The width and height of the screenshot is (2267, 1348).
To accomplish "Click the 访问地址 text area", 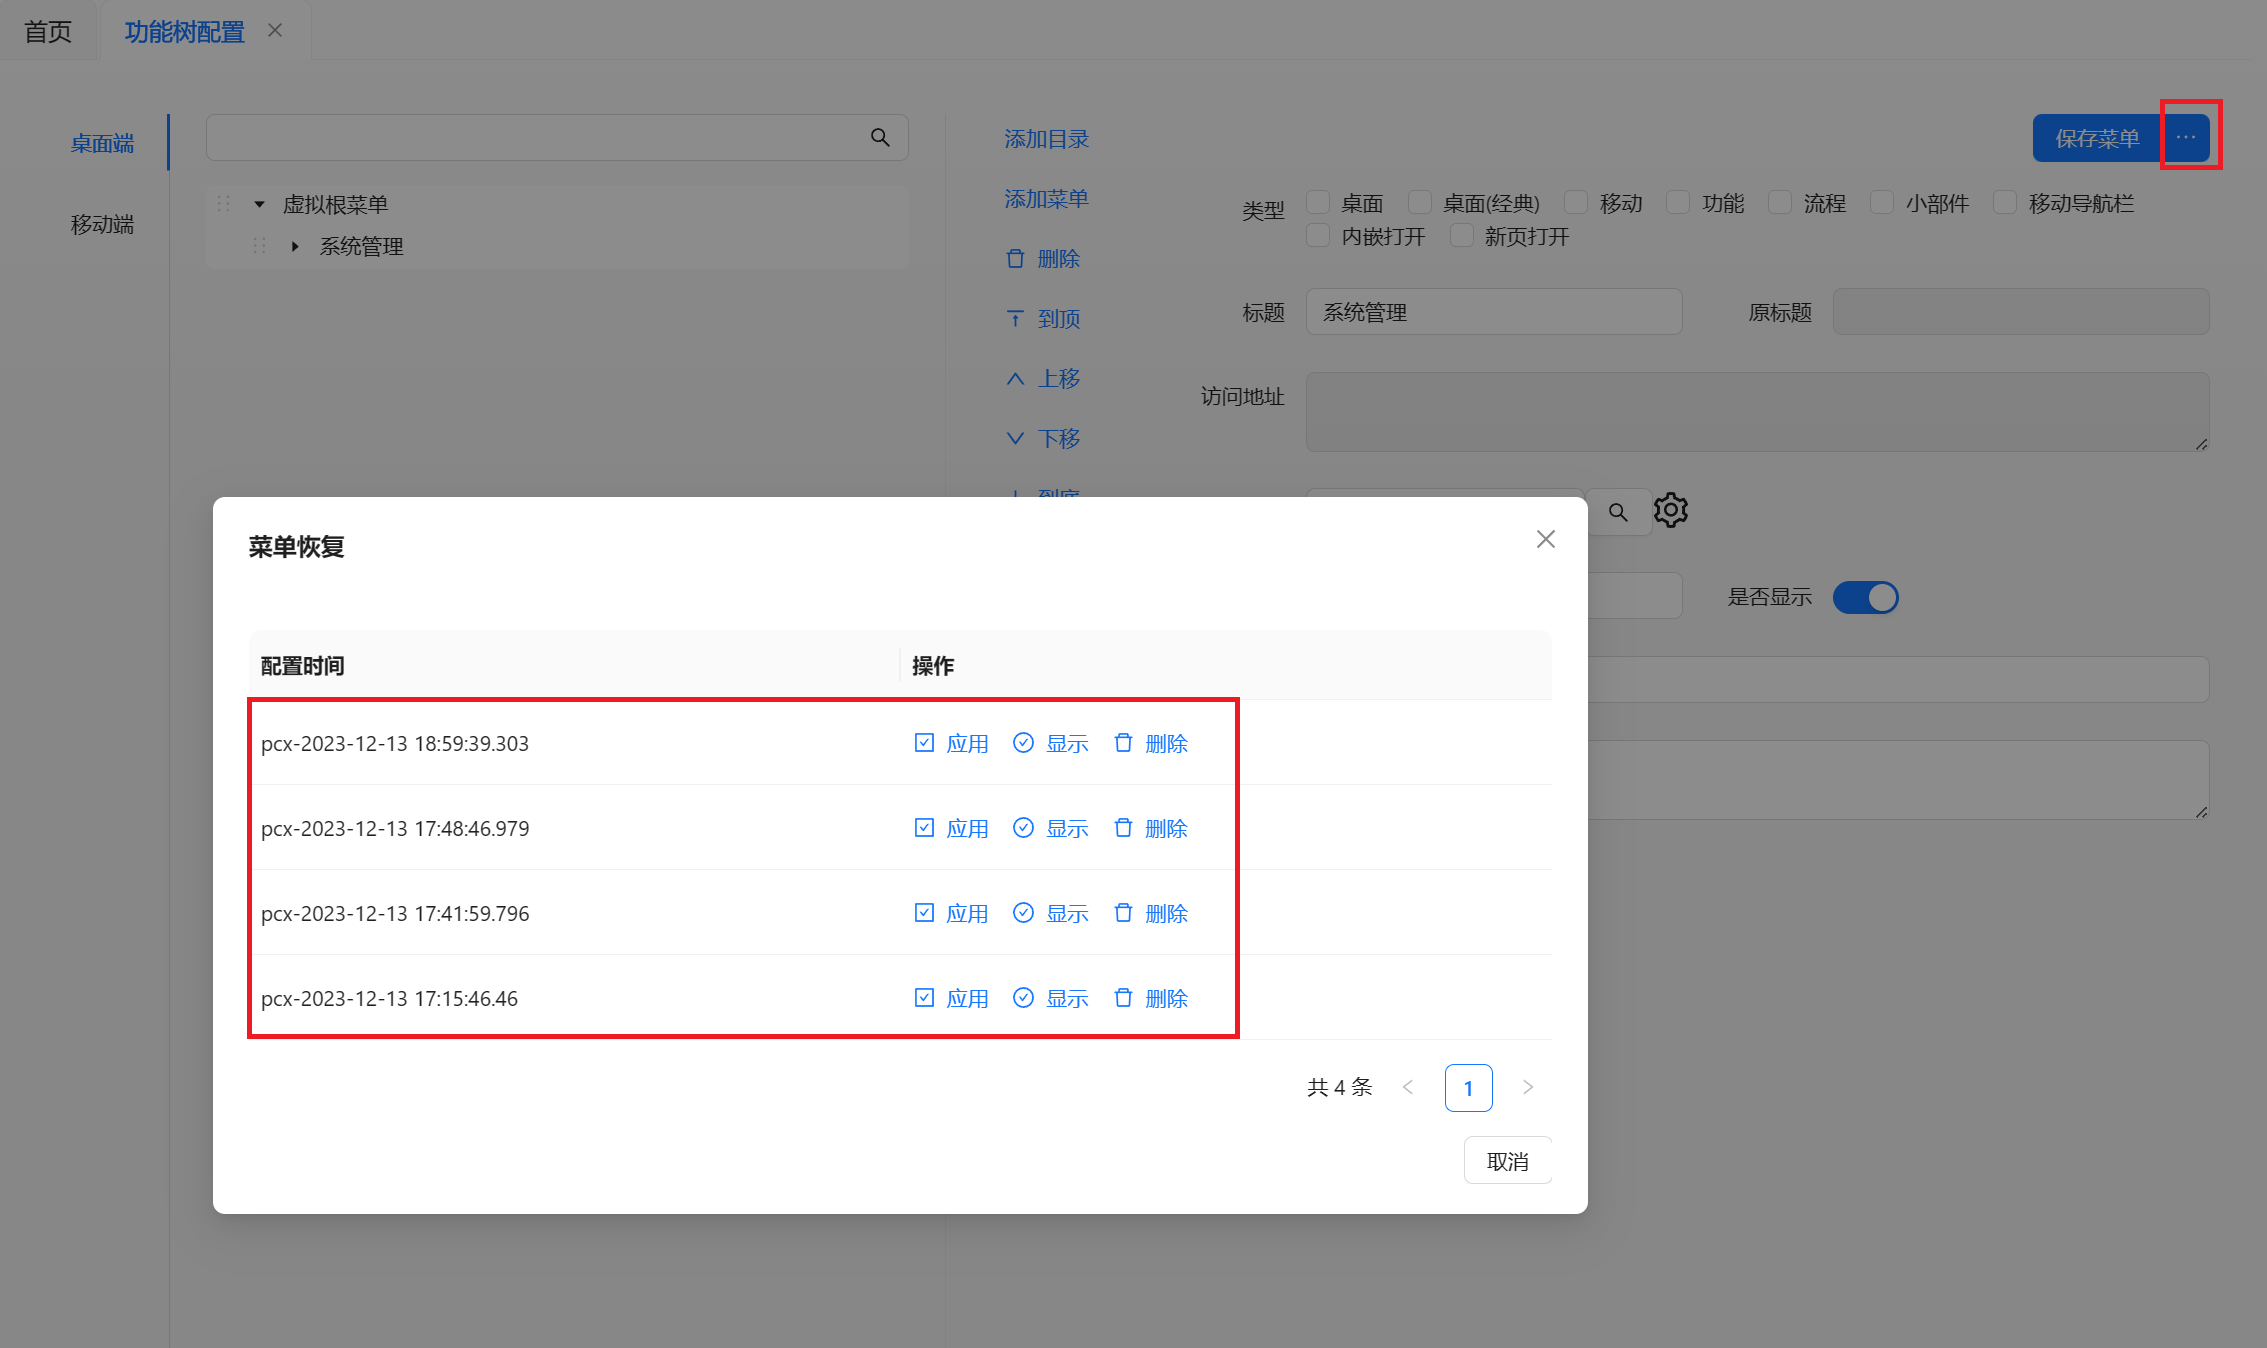I will click(x=1758, y=412).
